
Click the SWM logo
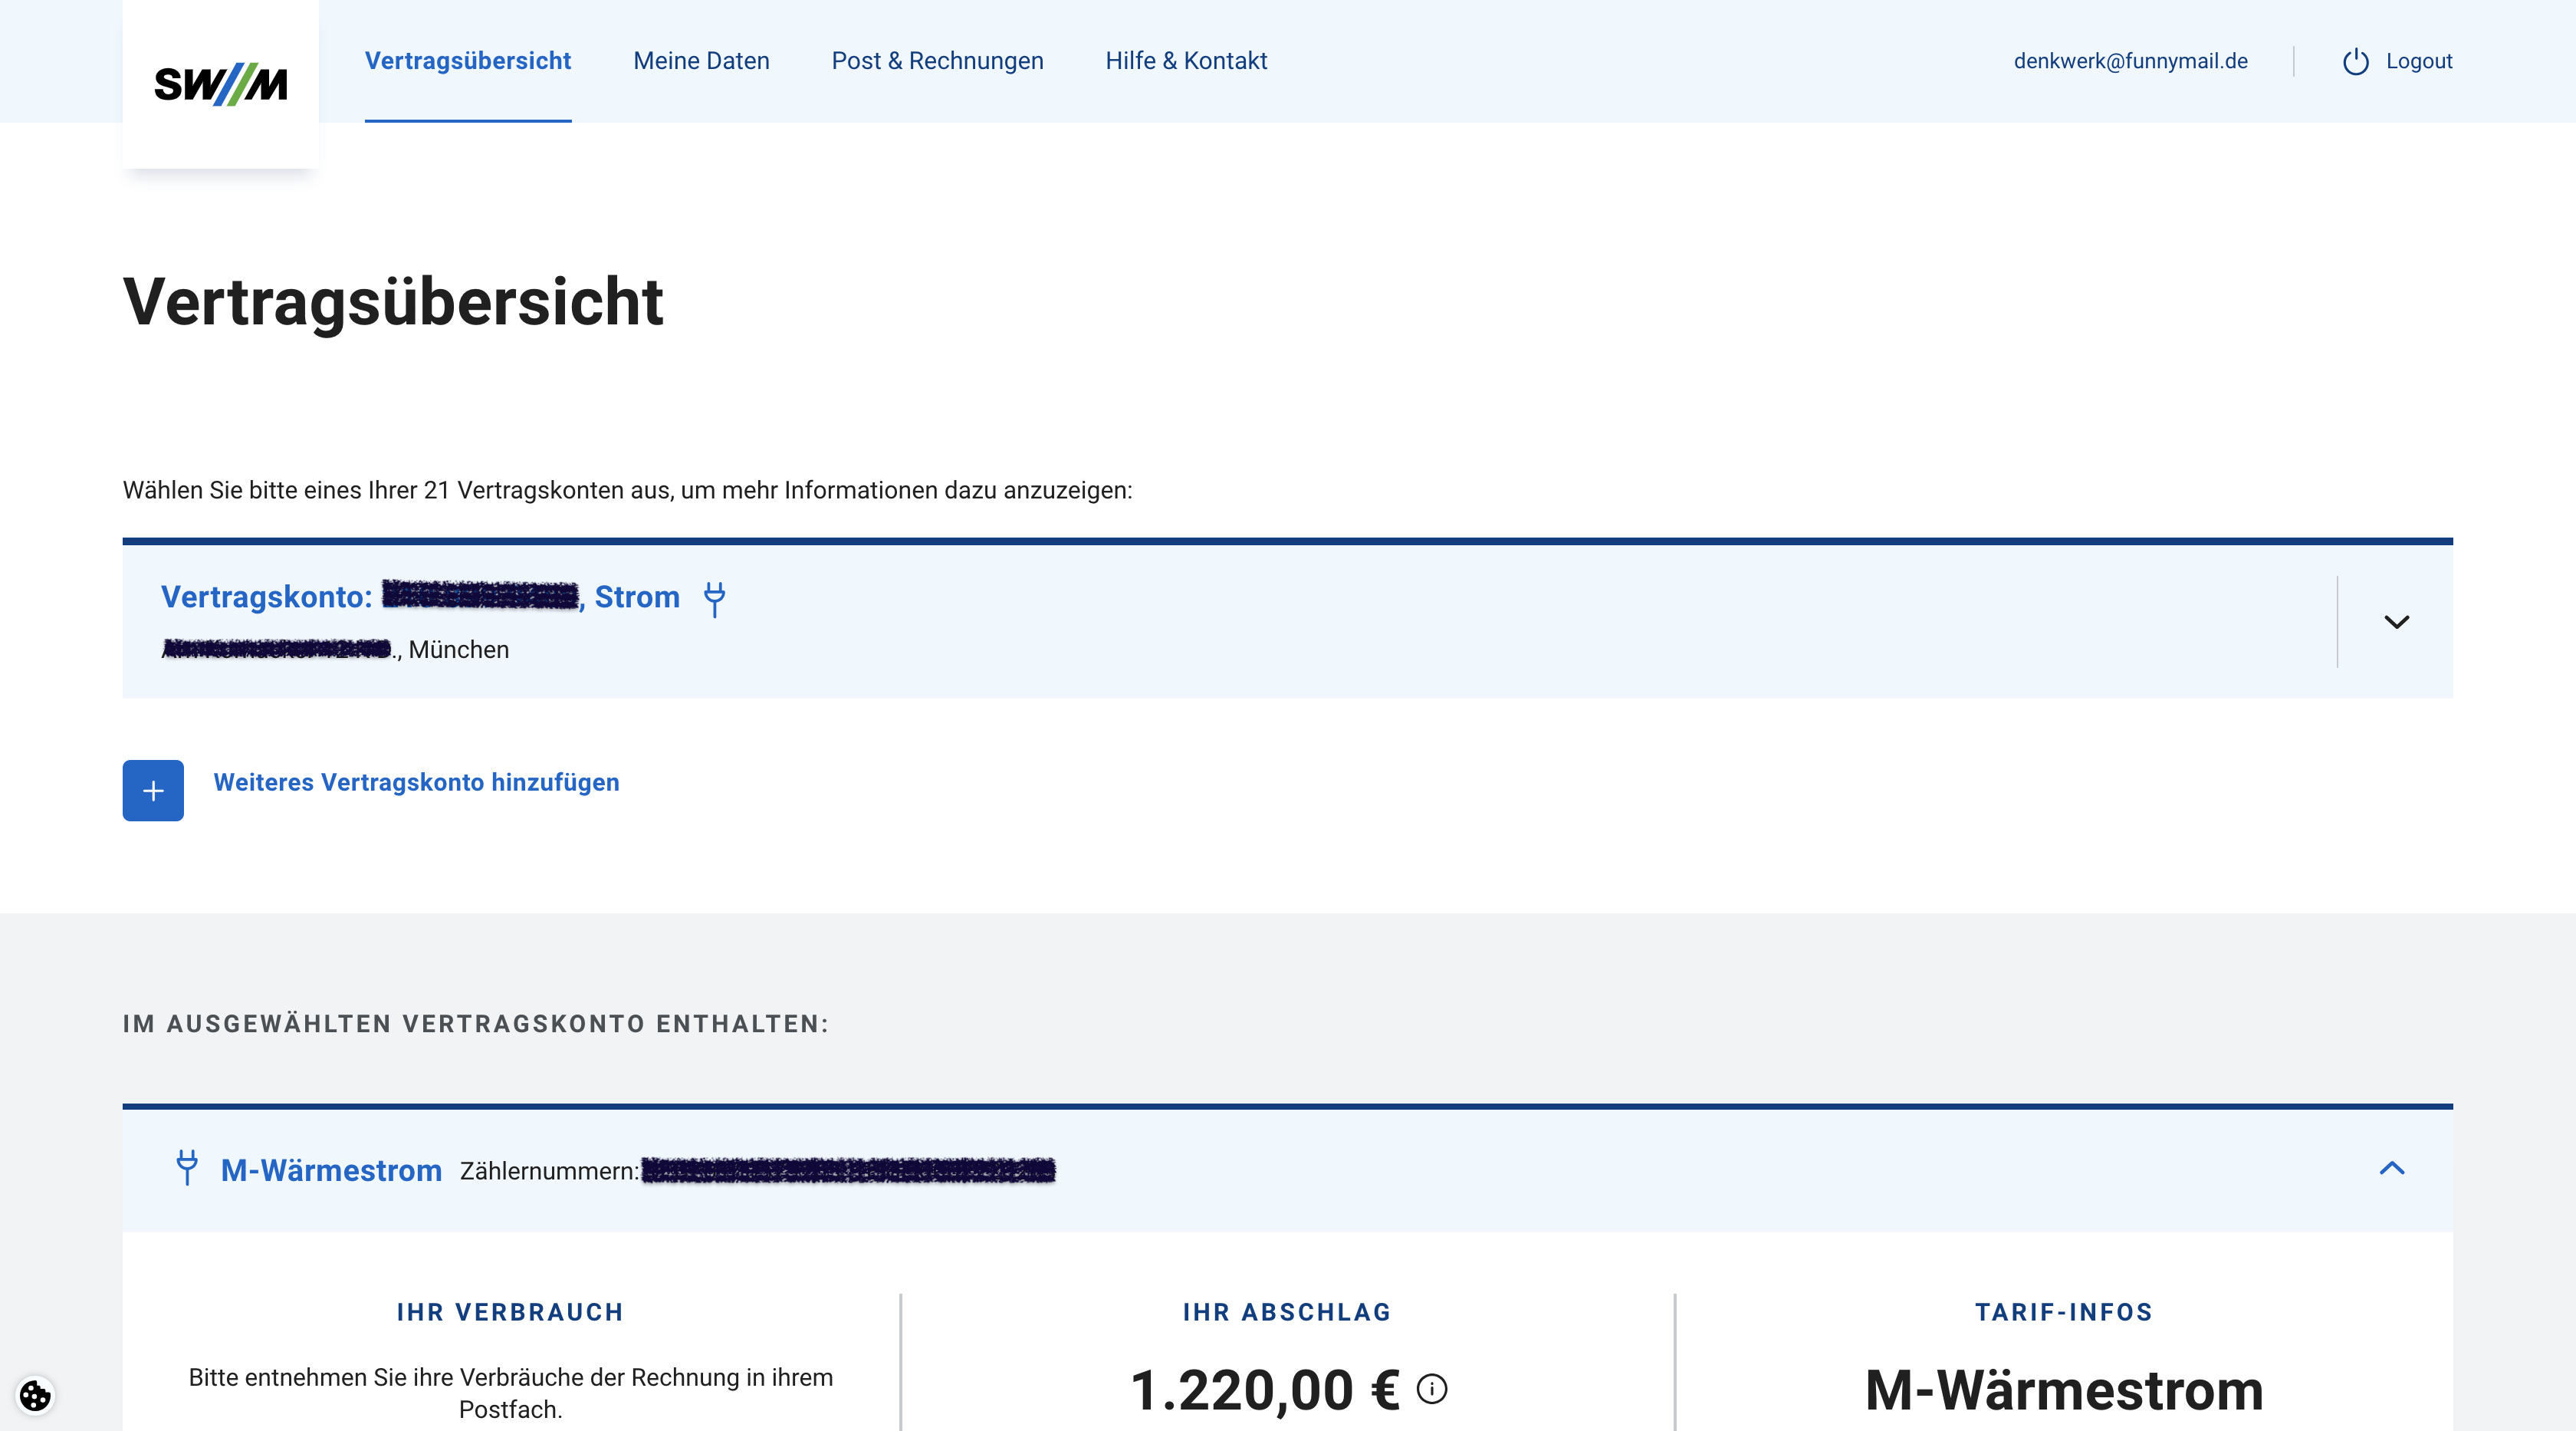pyautogui.click(x=220, y=84)
